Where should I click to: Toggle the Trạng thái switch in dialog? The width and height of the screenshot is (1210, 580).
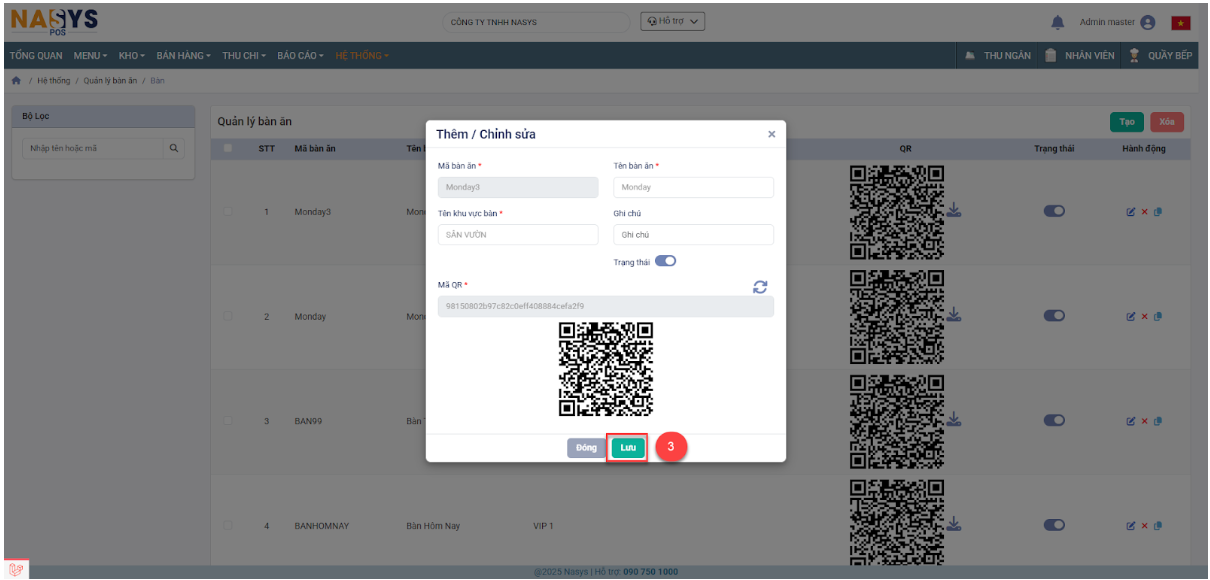pos(665,262)
